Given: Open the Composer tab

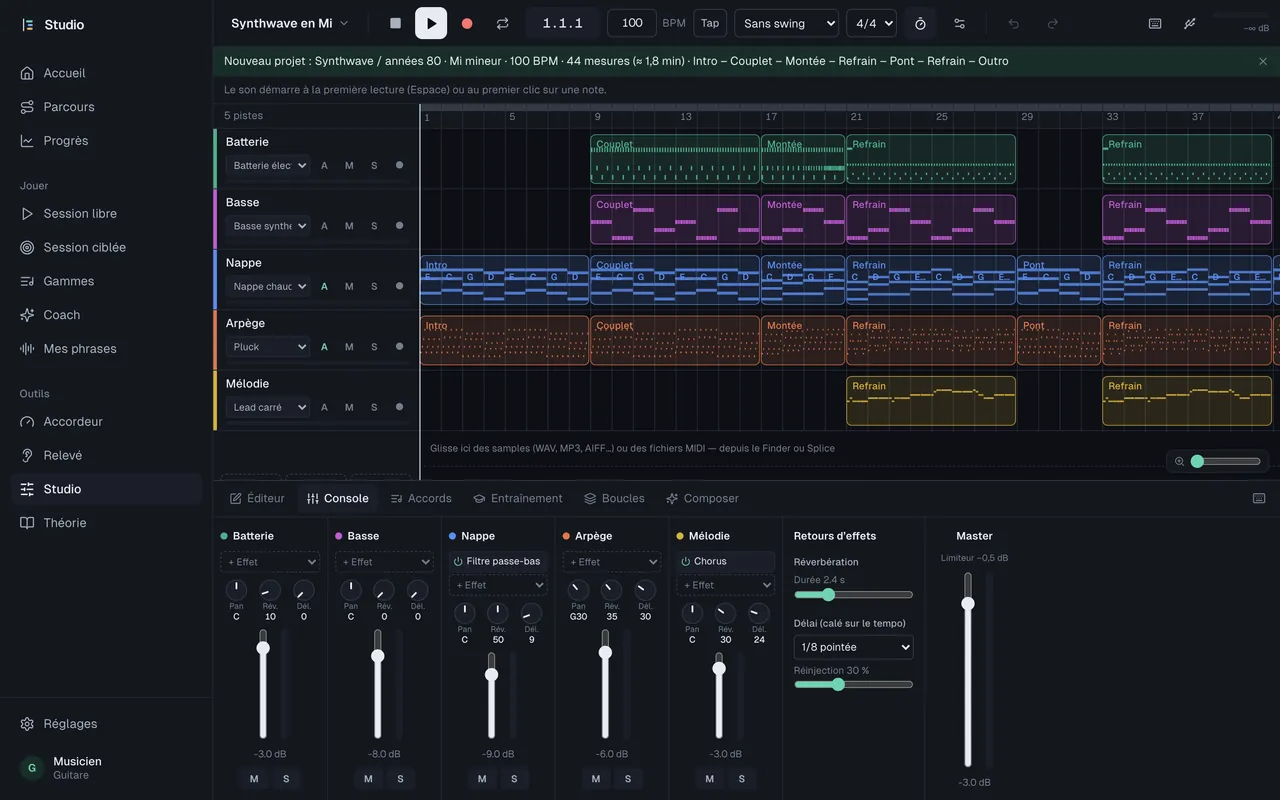Looking at the screenshot, I should [x=702, y=498].
